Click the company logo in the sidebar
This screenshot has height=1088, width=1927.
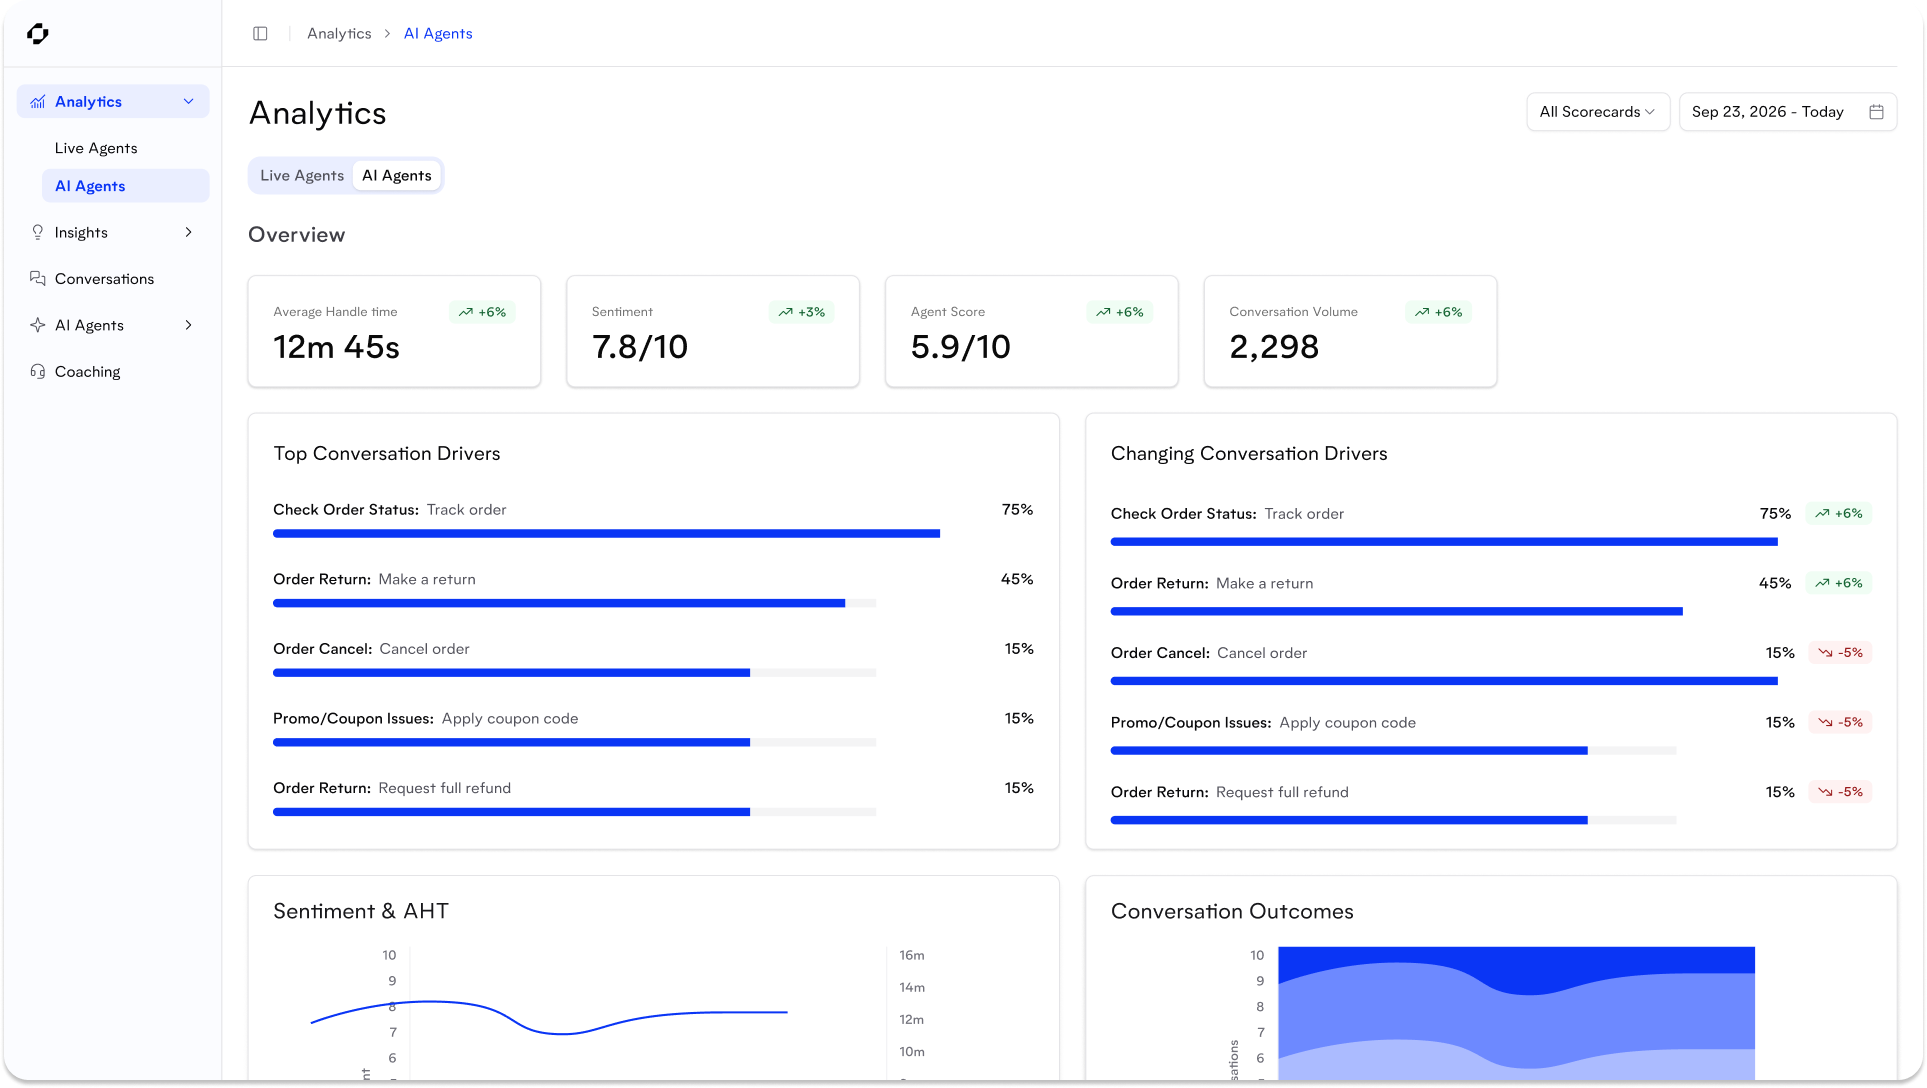[37, 33]
